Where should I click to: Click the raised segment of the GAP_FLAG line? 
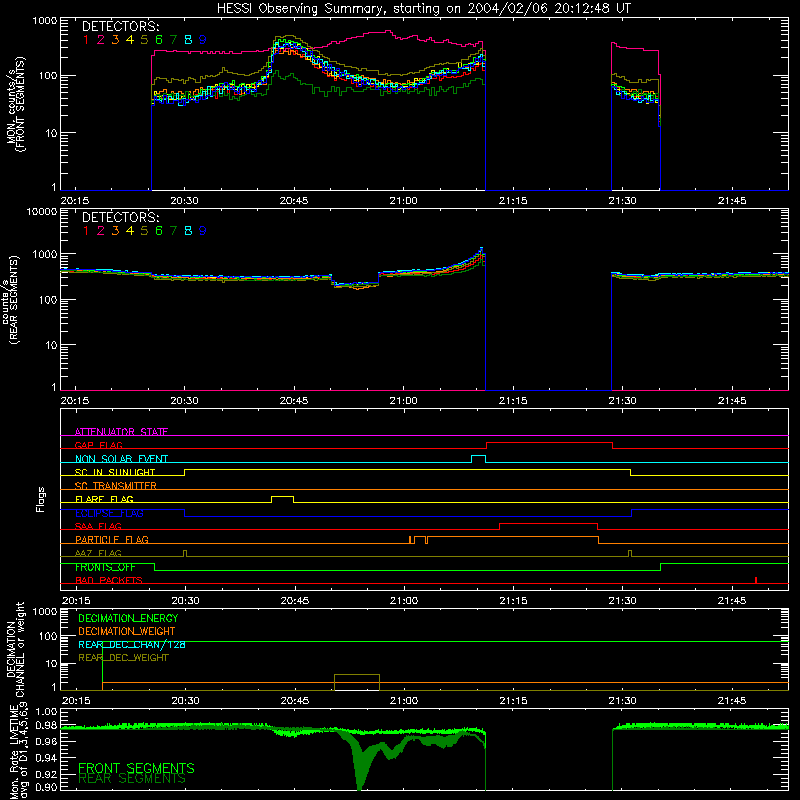549,443
